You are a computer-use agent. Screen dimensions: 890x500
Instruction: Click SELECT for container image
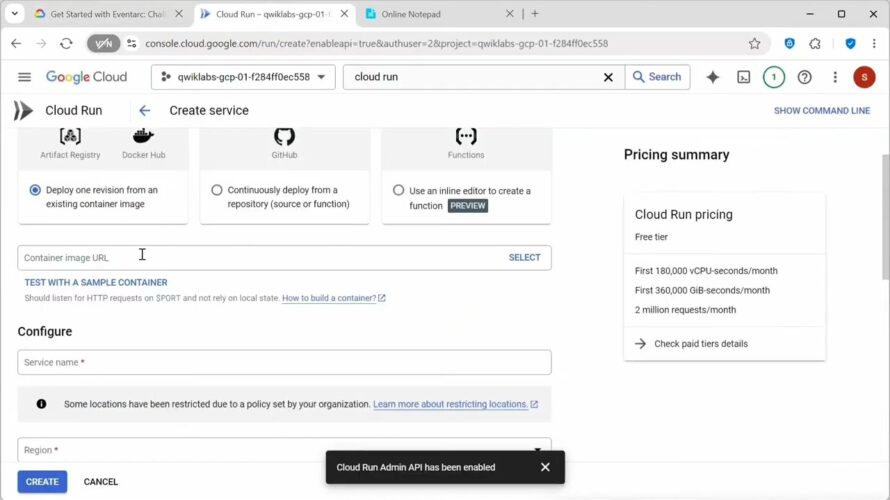pyautogui.click(x=524, y=257)
